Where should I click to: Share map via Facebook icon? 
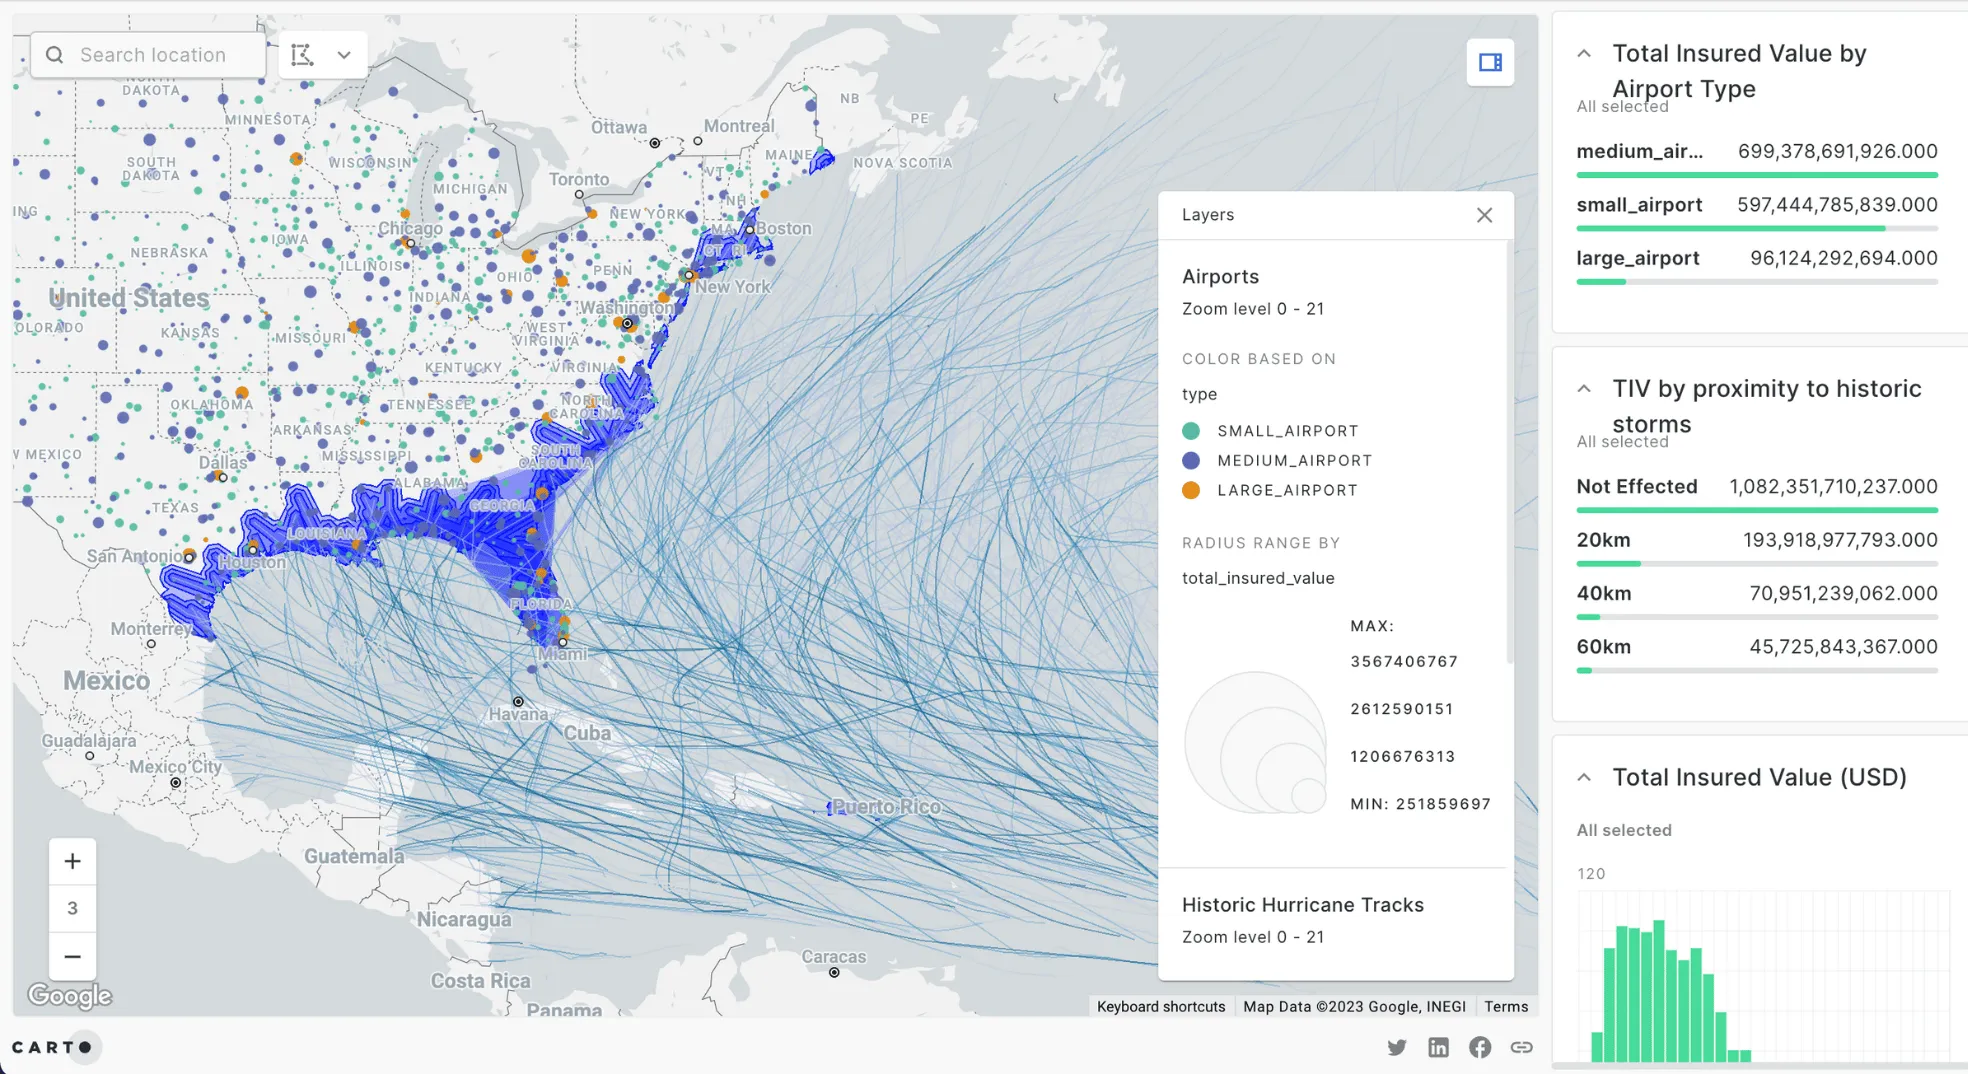[1480, 1047]
